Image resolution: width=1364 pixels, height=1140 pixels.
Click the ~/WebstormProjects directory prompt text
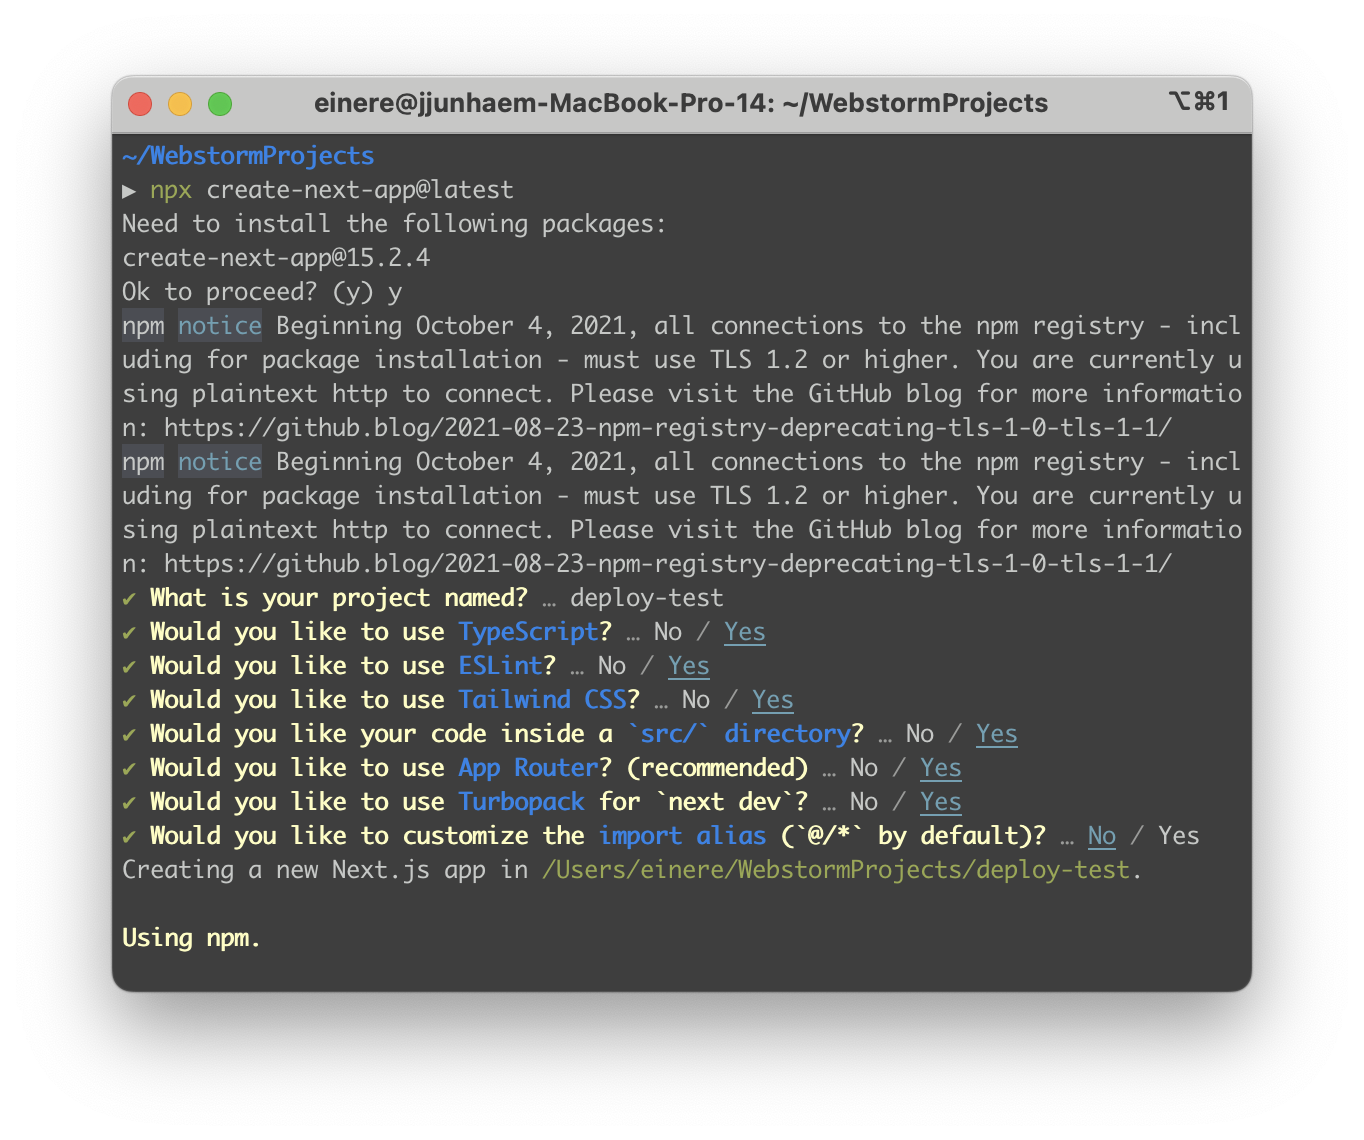[248, 156]
